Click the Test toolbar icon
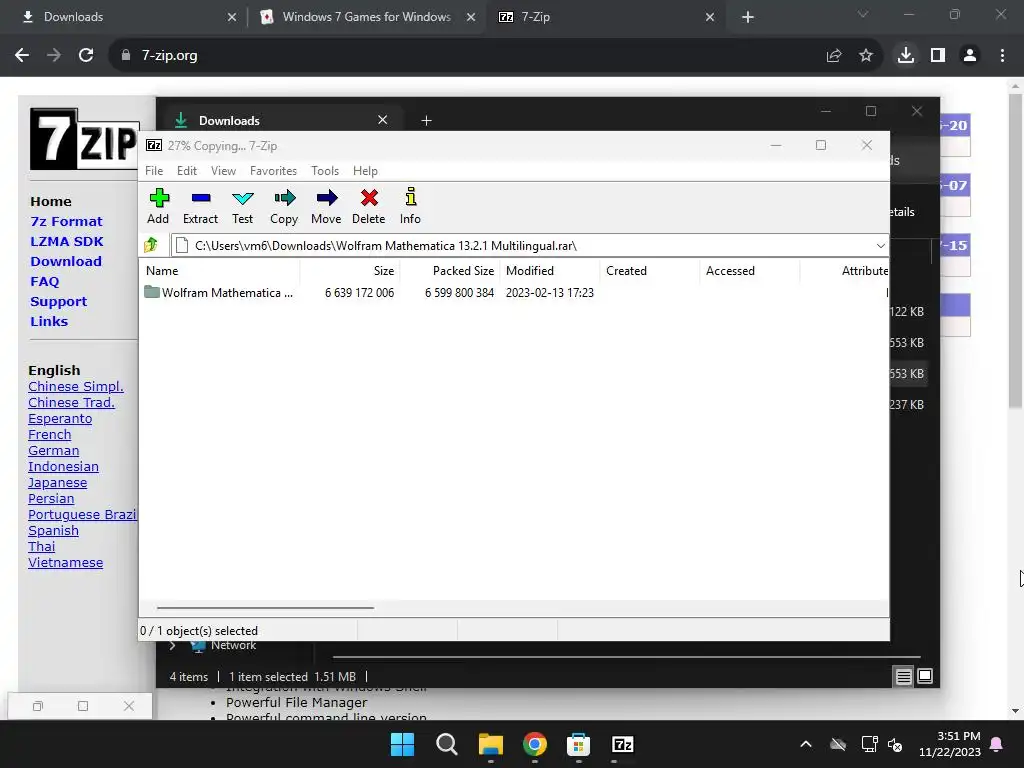Screen dimensions: 1024x768 click(242, 206)
